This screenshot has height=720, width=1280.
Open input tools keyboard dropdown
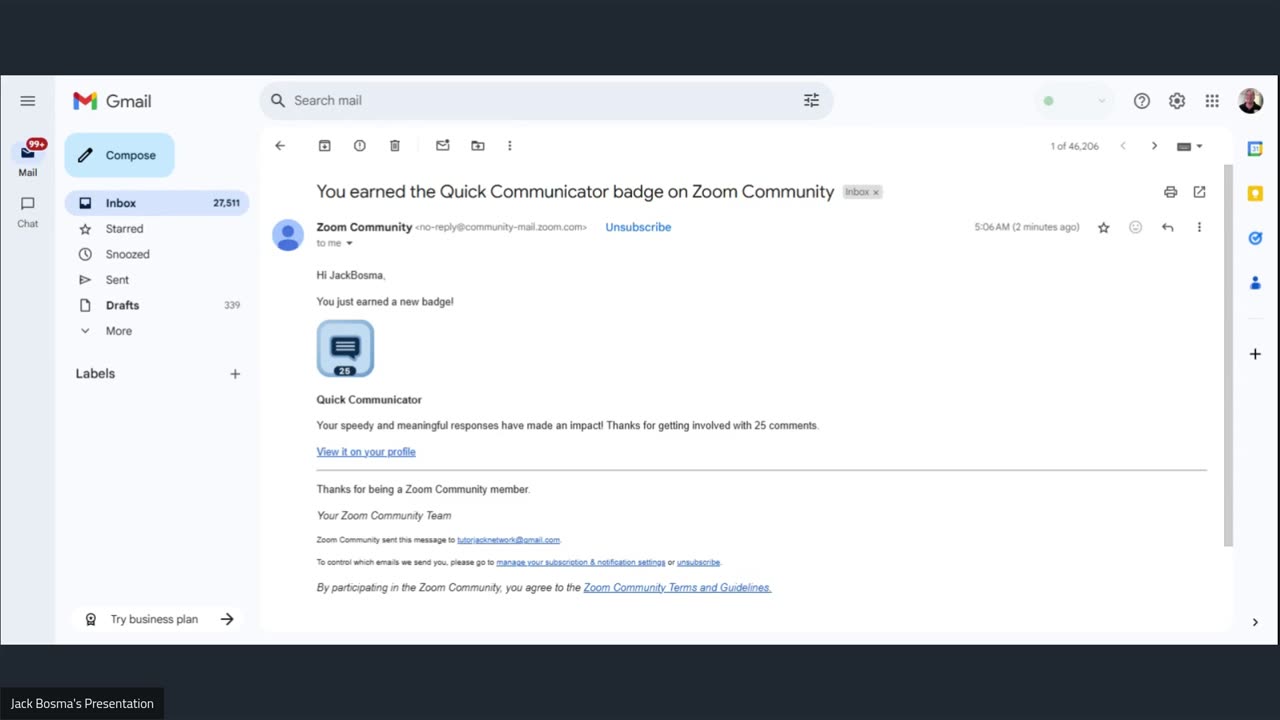click(1190, 146)
